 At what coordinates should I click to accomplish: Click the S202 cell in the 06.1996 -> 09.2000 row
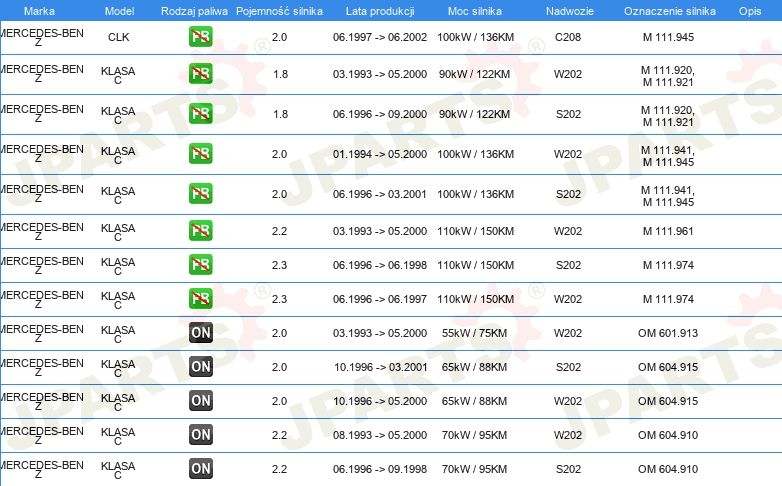tap(569, 114)
